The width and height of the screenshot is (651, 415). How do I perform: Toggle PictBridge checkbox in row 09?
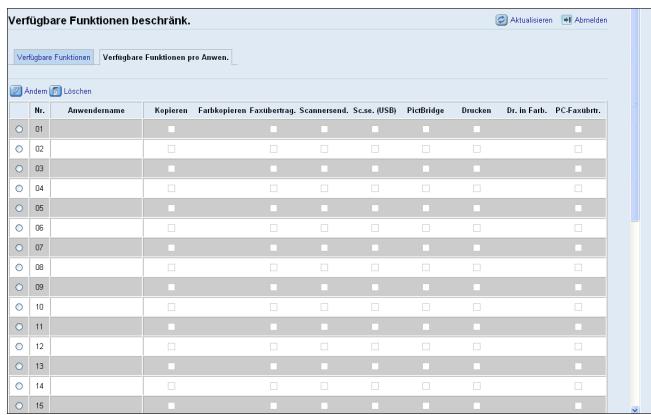click(x=426, y=287)
